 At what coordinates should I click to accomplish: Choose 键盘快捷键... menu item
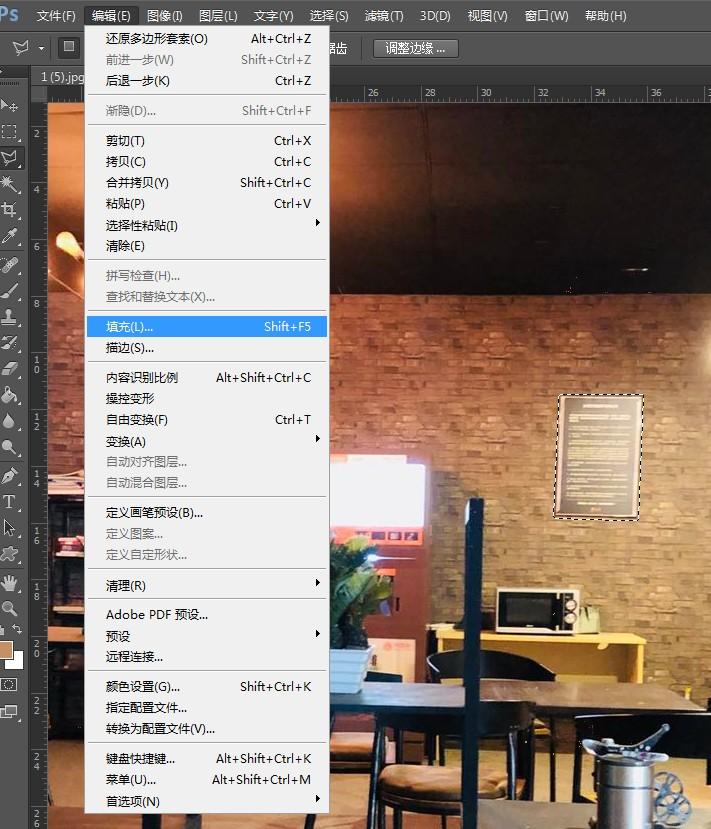tap(207, 758)
